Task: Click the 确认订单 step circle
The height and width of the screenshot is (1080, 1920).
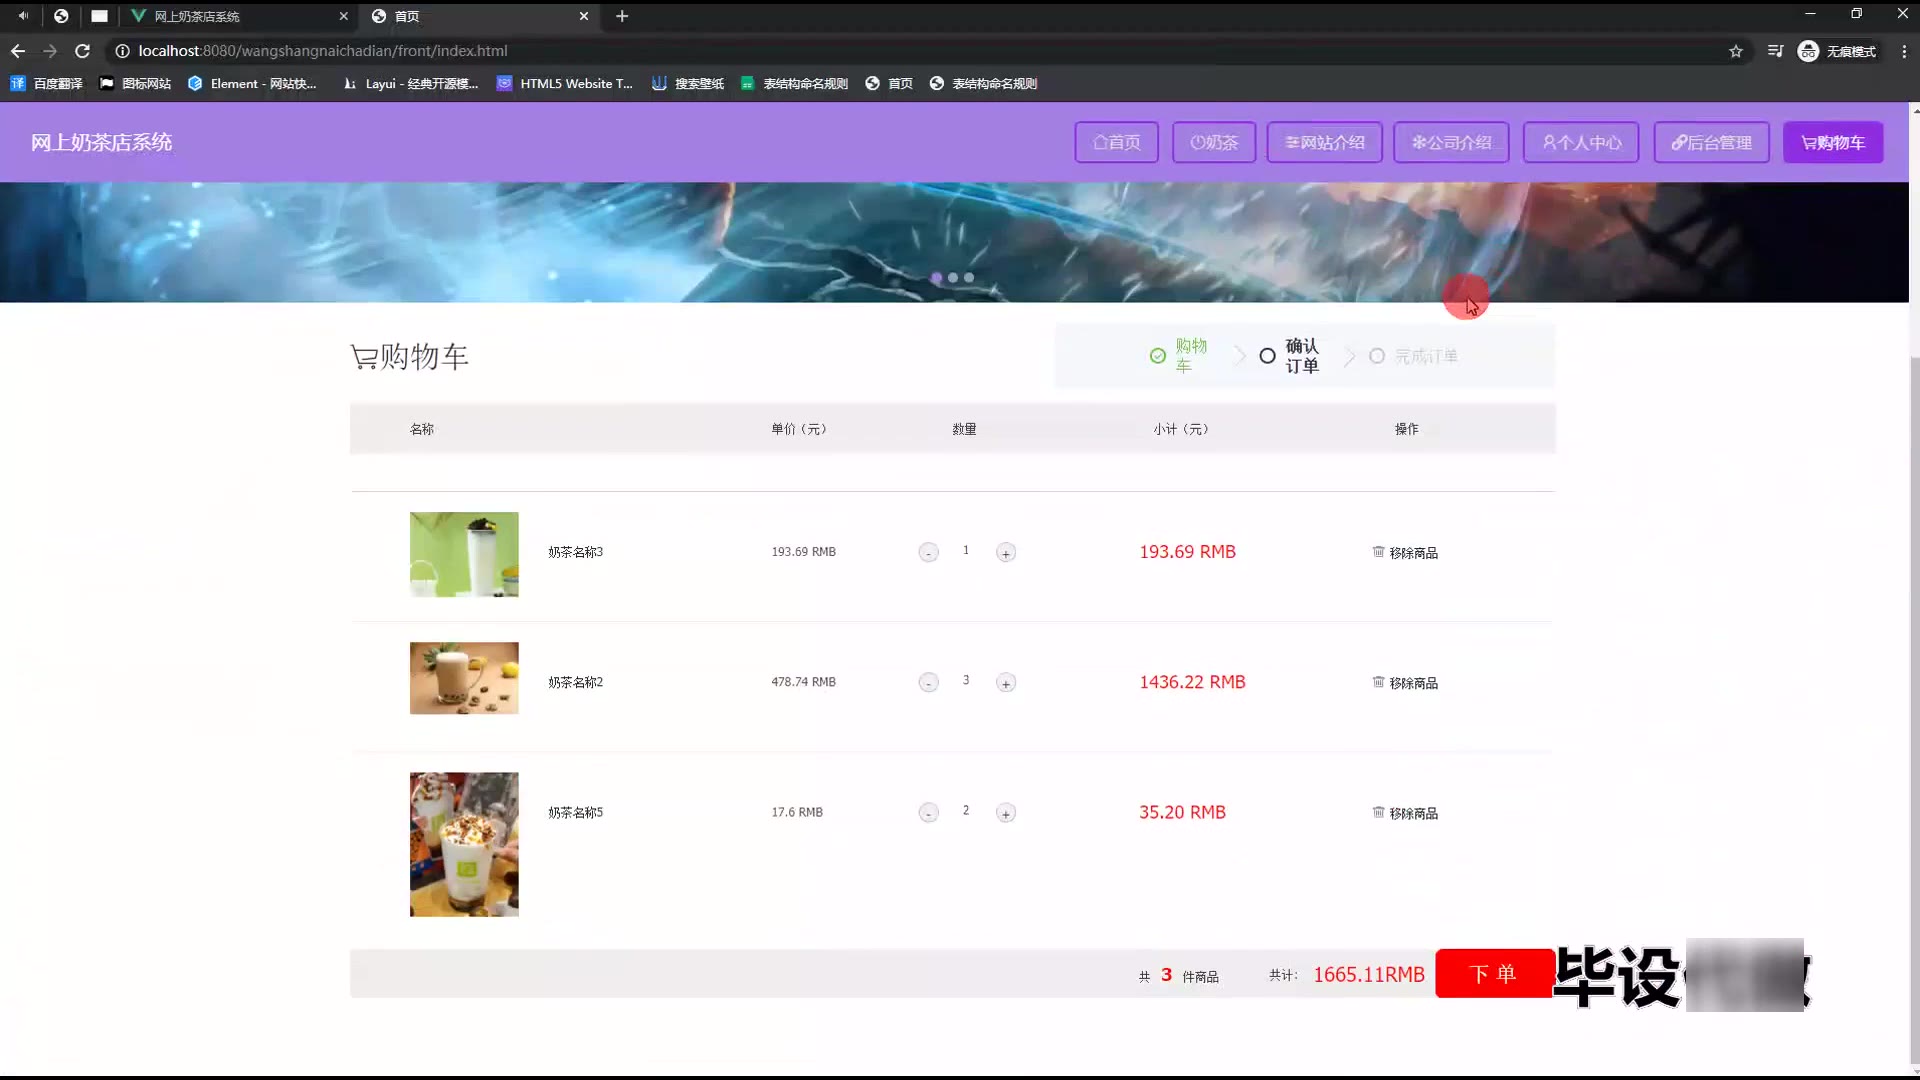Action: click(x=1267, y=356)
